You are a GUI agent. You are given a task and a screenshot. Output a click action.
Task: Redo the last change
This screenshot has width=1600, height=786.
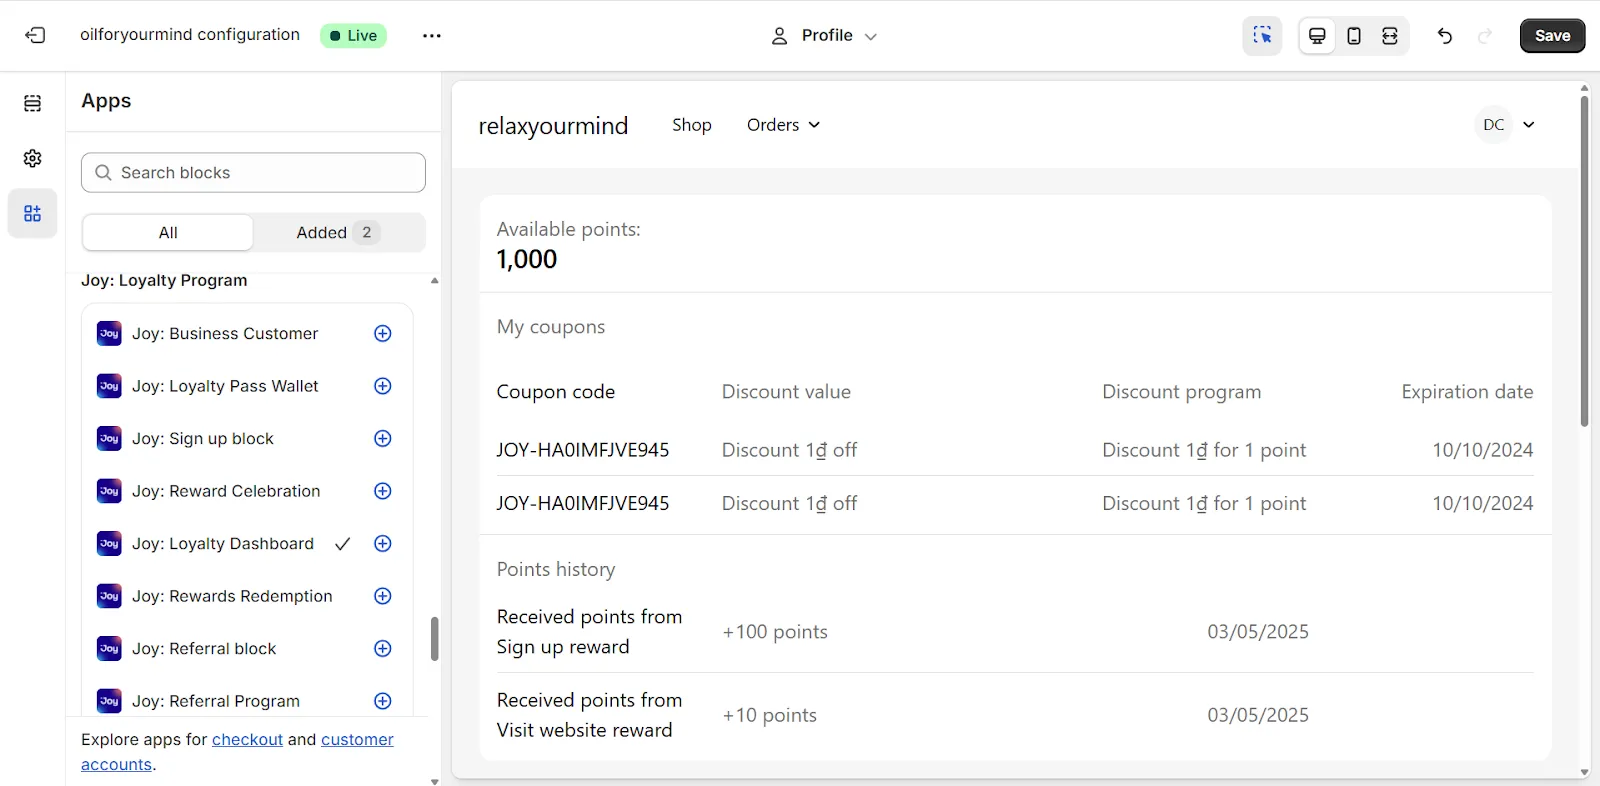pos(1485,36)
